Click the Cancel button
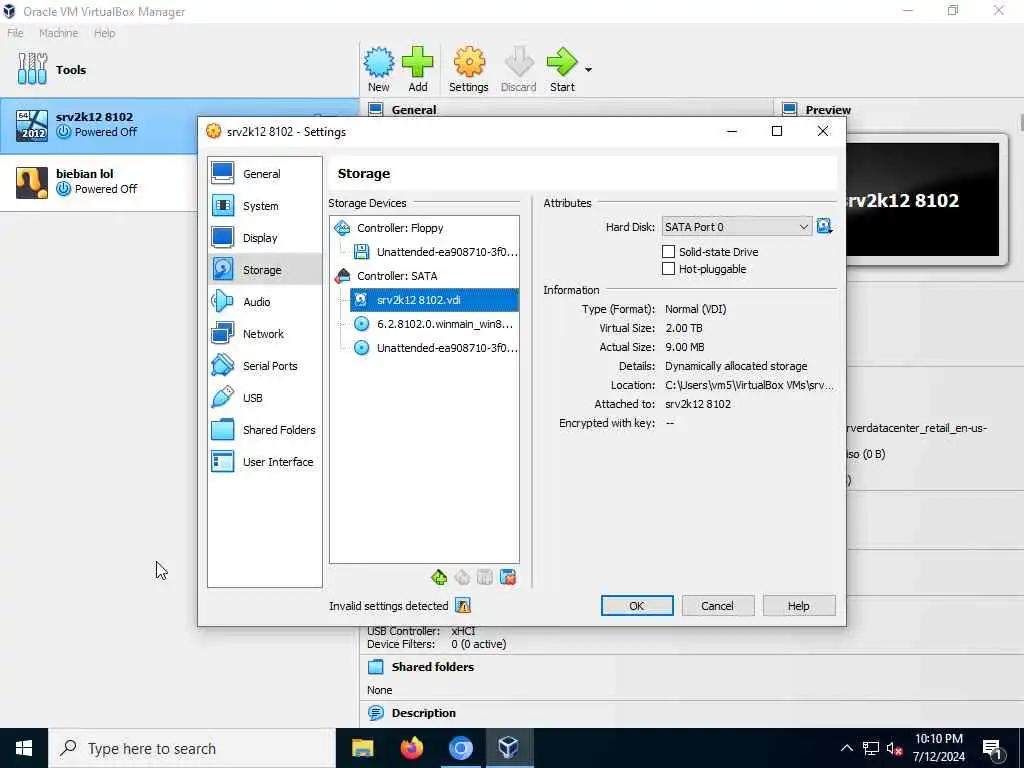 (x=718, y=606)
